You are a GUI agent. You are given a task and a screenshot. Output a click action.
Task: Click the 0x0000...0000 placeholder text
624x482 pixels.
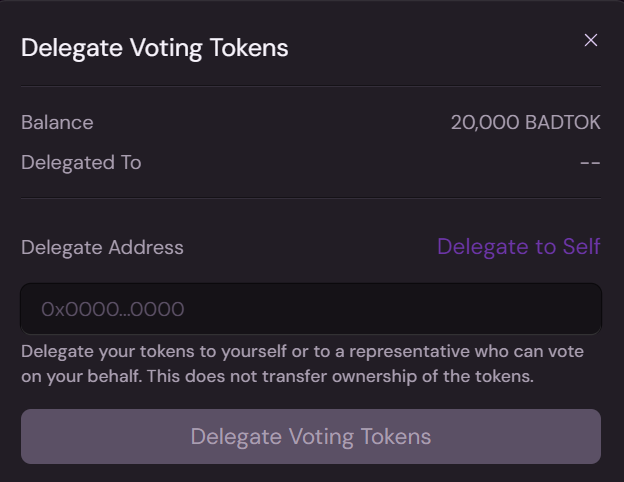pyautogui.click(x=112, y=309)
